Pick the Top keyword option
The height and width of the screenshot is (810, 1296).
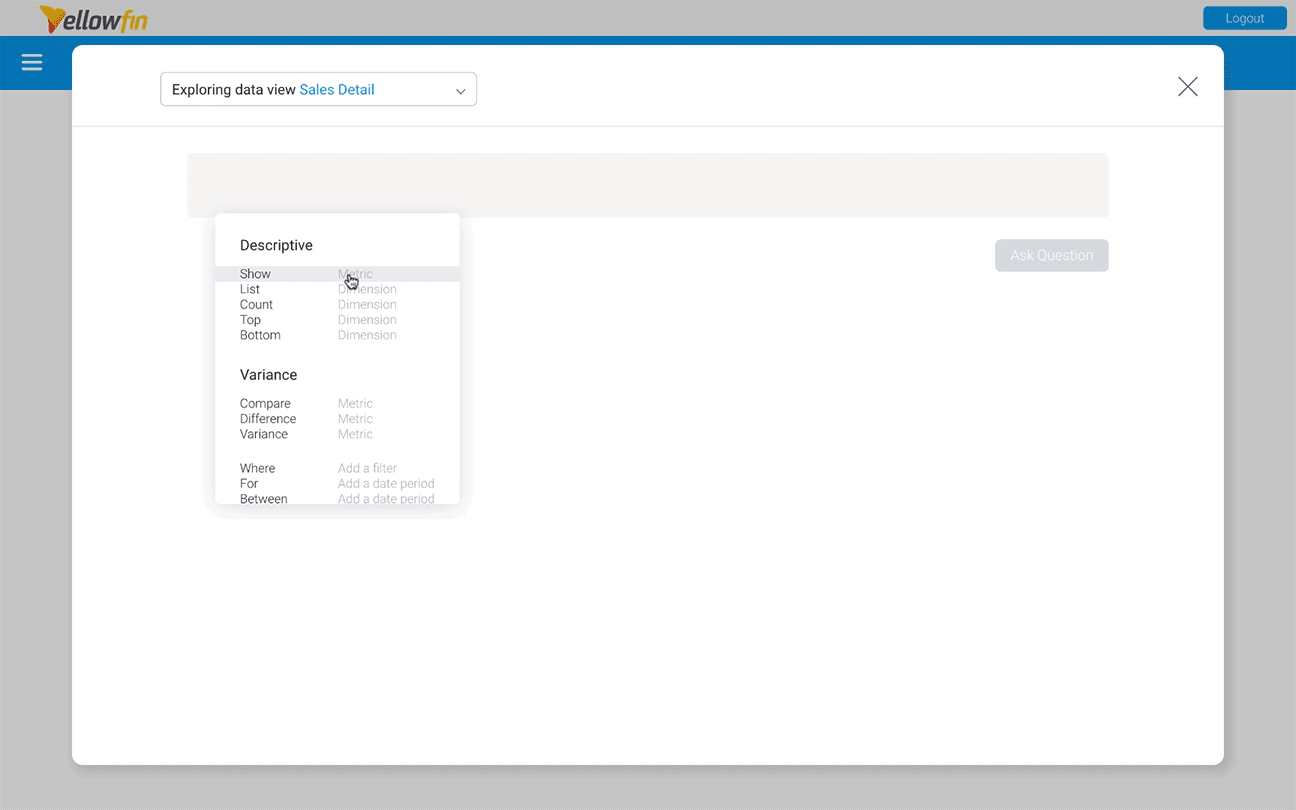[x=250, y=320]
